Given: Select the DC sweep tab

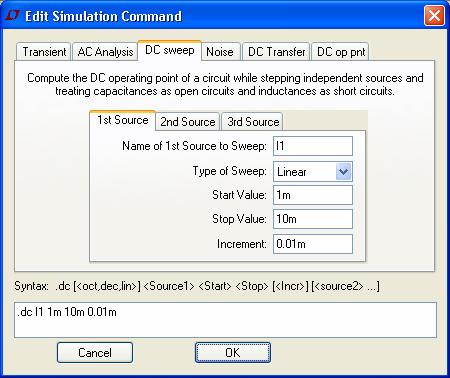Looking at the screenshot, I should point(170,50).
